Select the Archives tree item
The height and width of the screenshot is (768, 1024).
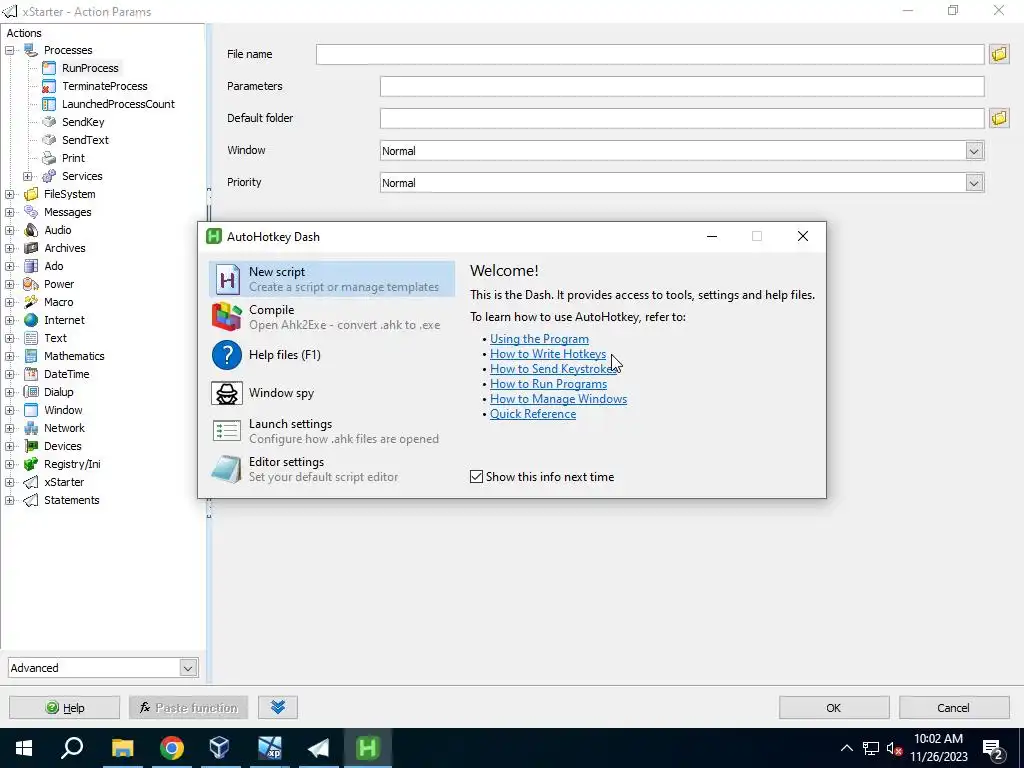65,248
